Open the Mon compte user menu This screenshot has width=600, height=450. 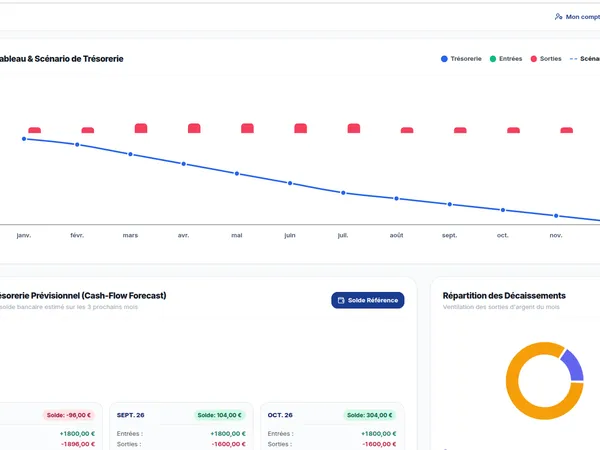tap(577, 17)
